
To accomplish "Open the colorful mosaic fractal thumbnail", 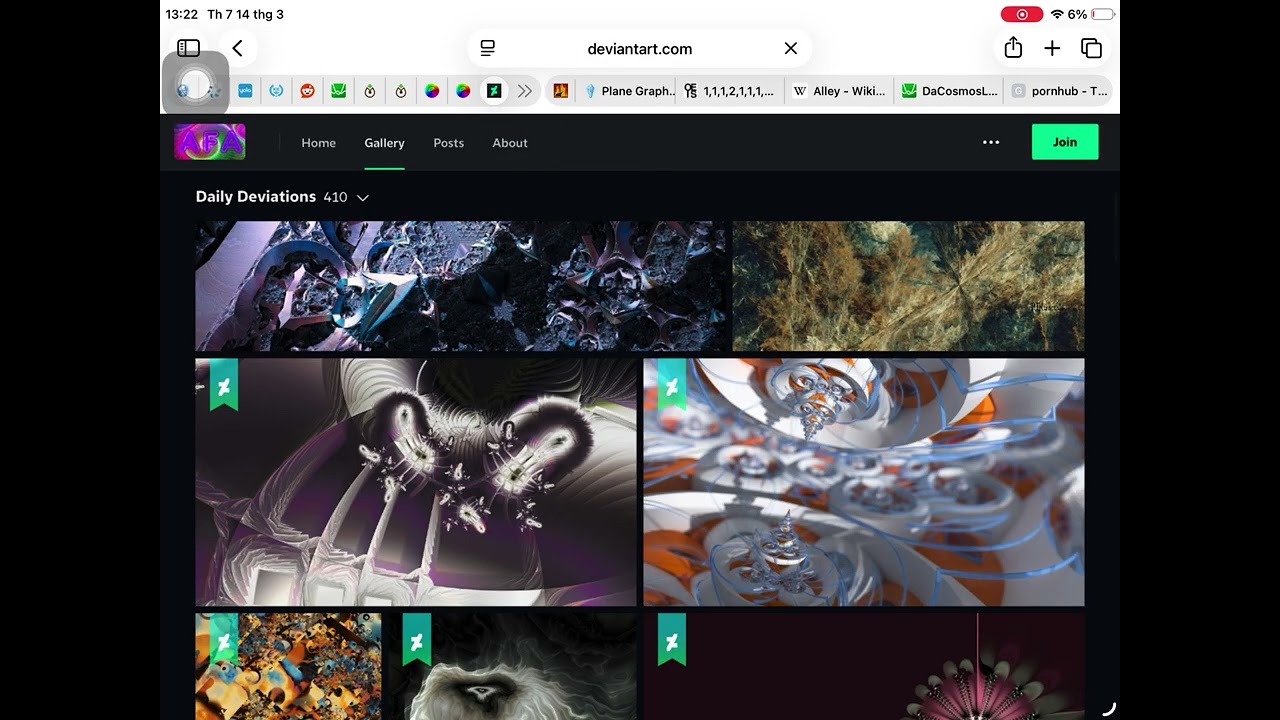I will [x=289, y=666].
